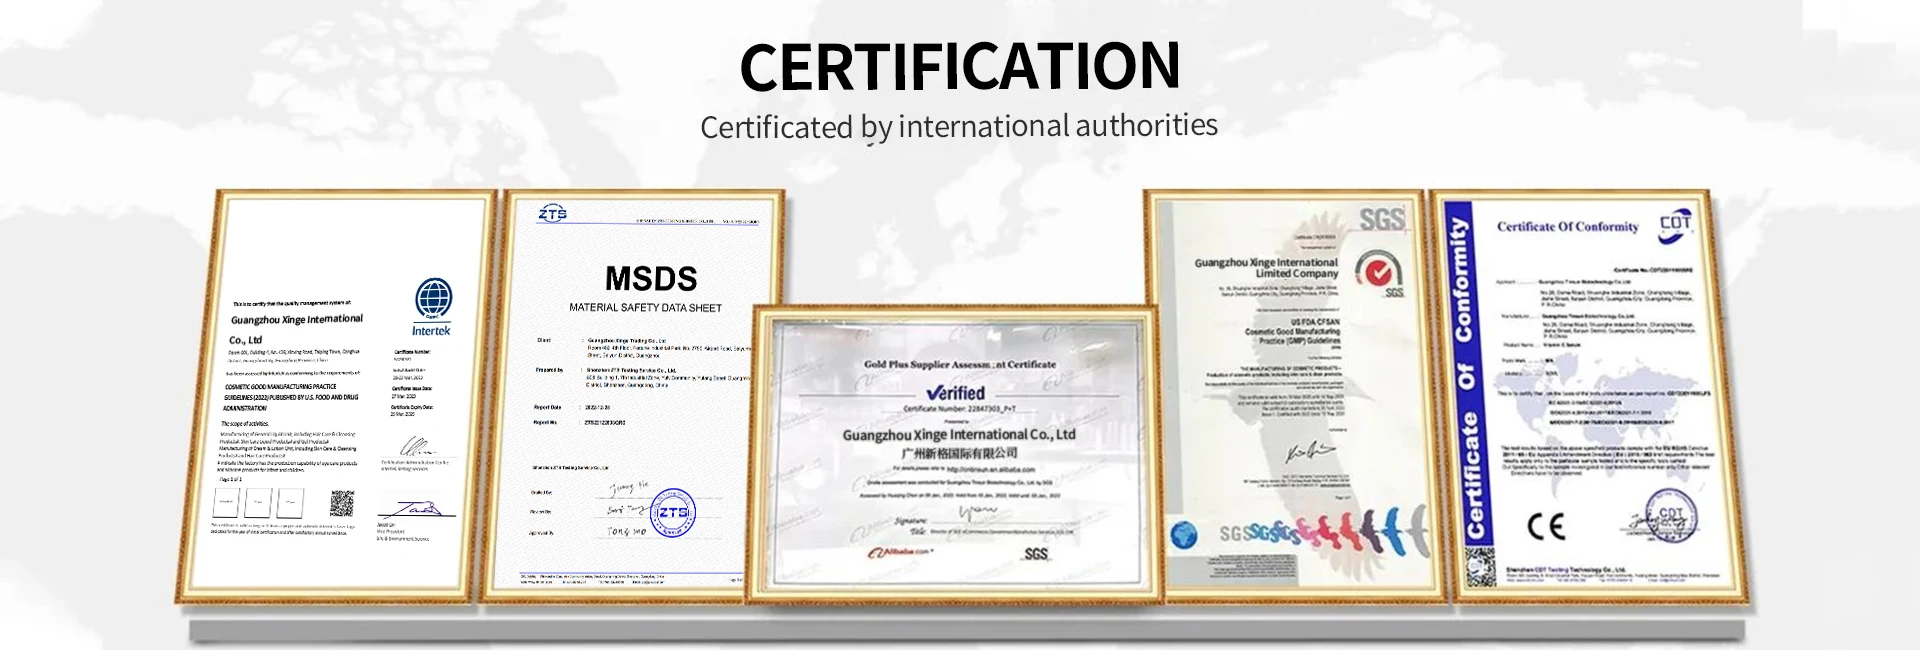The image size is (1920, 650).
Task: Click the Alibaba.com logo on the certificate
Action: tap(899, 553)
